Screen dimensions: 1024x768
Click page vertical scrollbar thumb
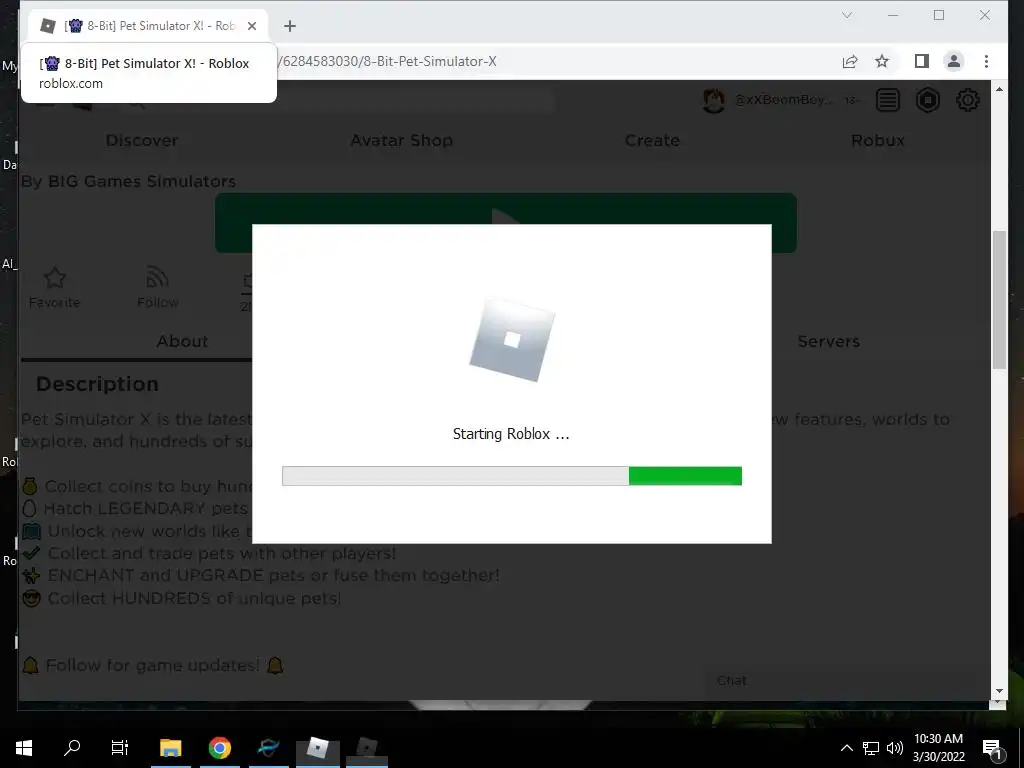[x=999, y=300]
